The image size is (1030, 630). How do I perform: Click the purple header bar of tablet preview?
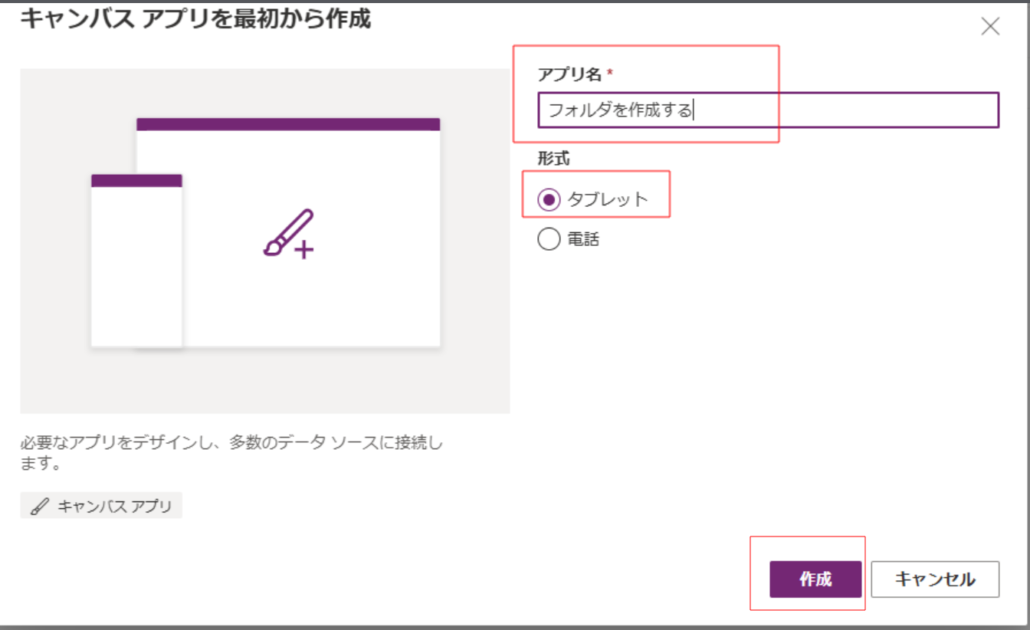(x=288, y=124)
